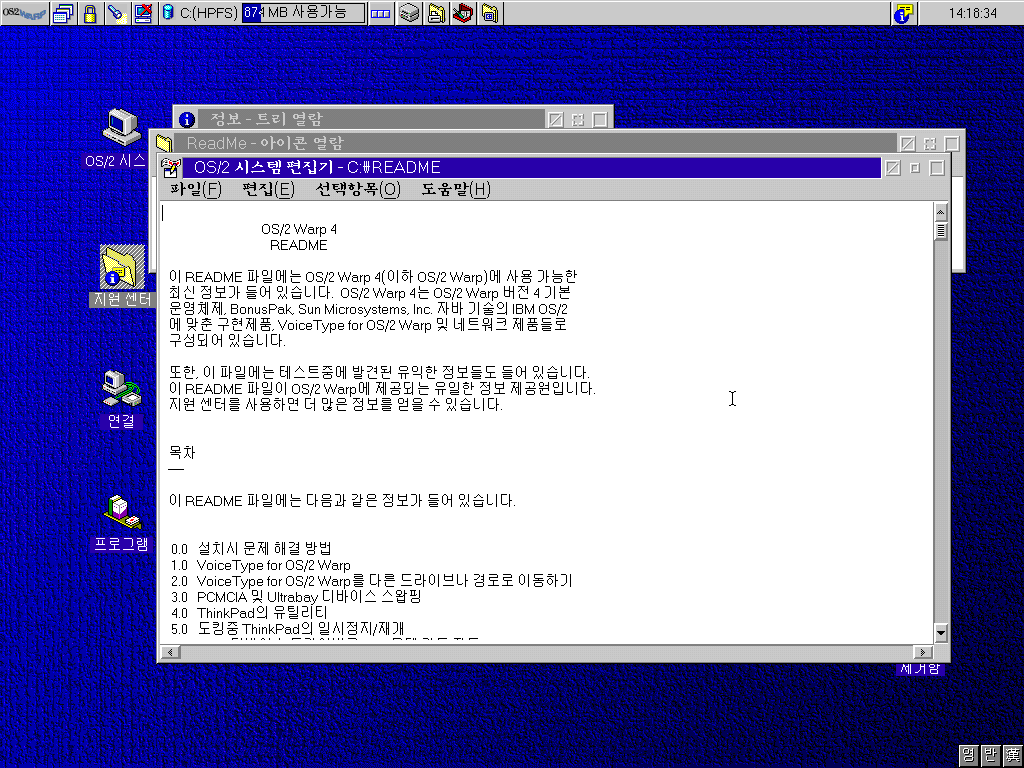Click the ReadMe - 아이콘 열람 title bar

[536, 143]
